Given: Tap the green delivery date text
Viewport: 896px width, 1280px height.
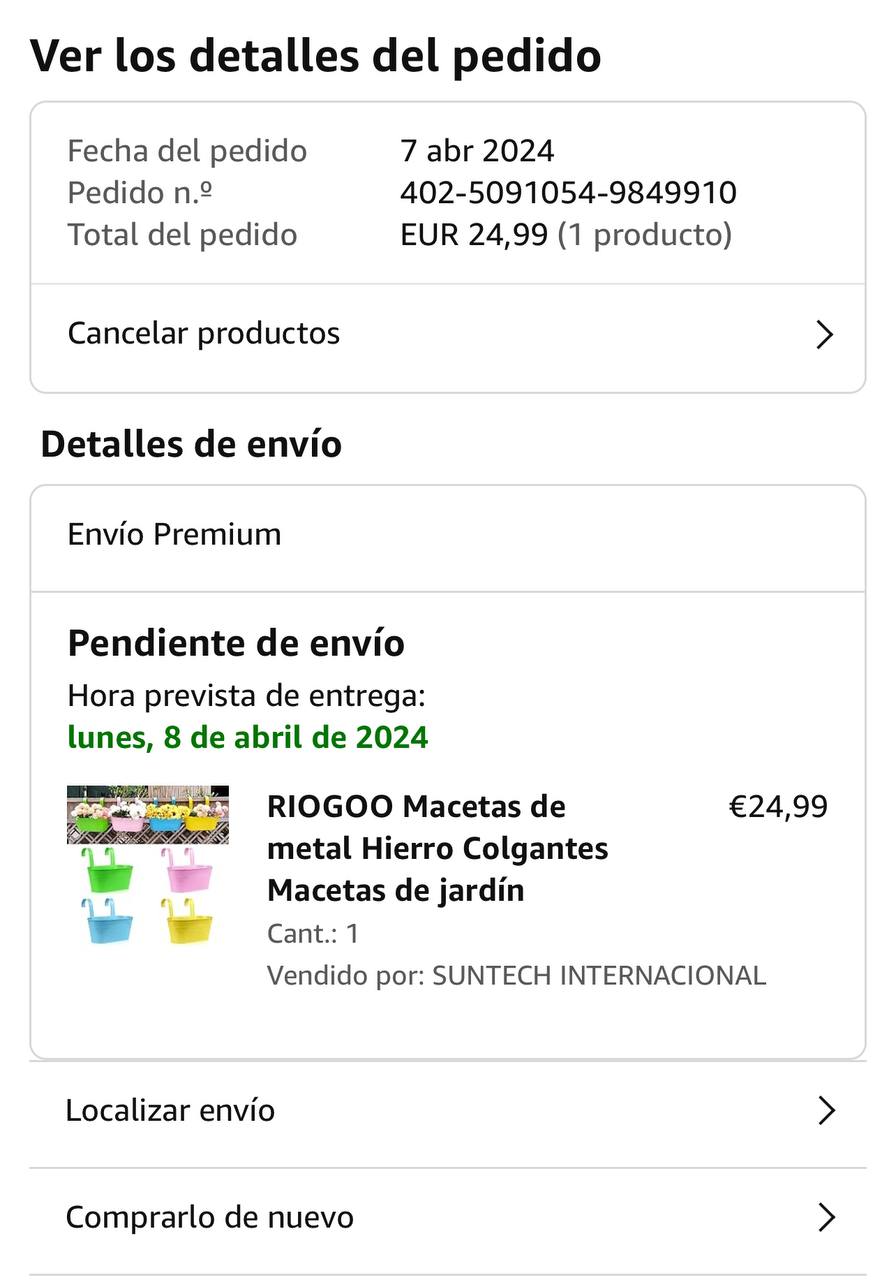Looking at the screenshot, I should (x=247, y=737).
